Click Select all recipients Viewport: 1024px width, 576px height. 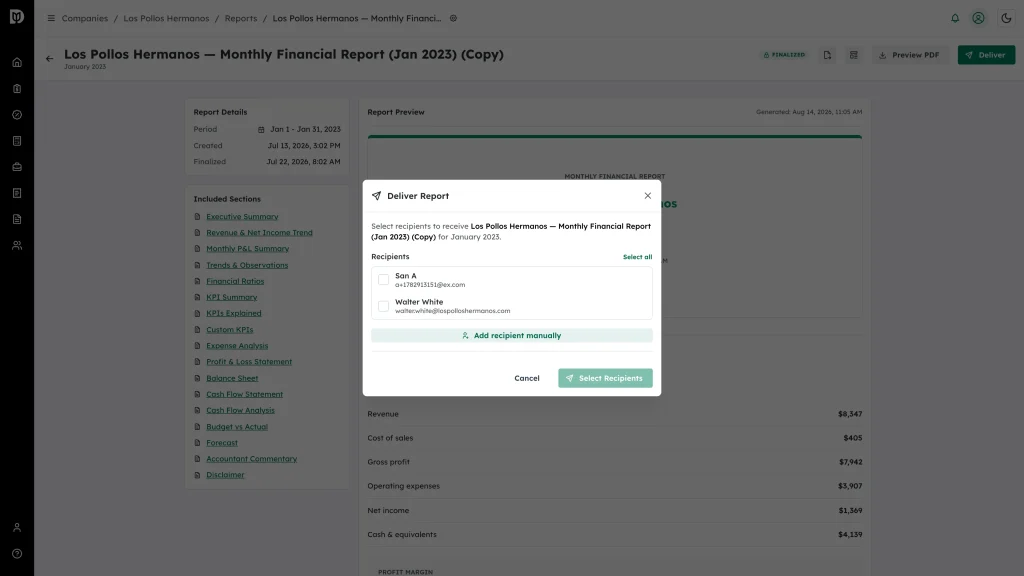637,257
